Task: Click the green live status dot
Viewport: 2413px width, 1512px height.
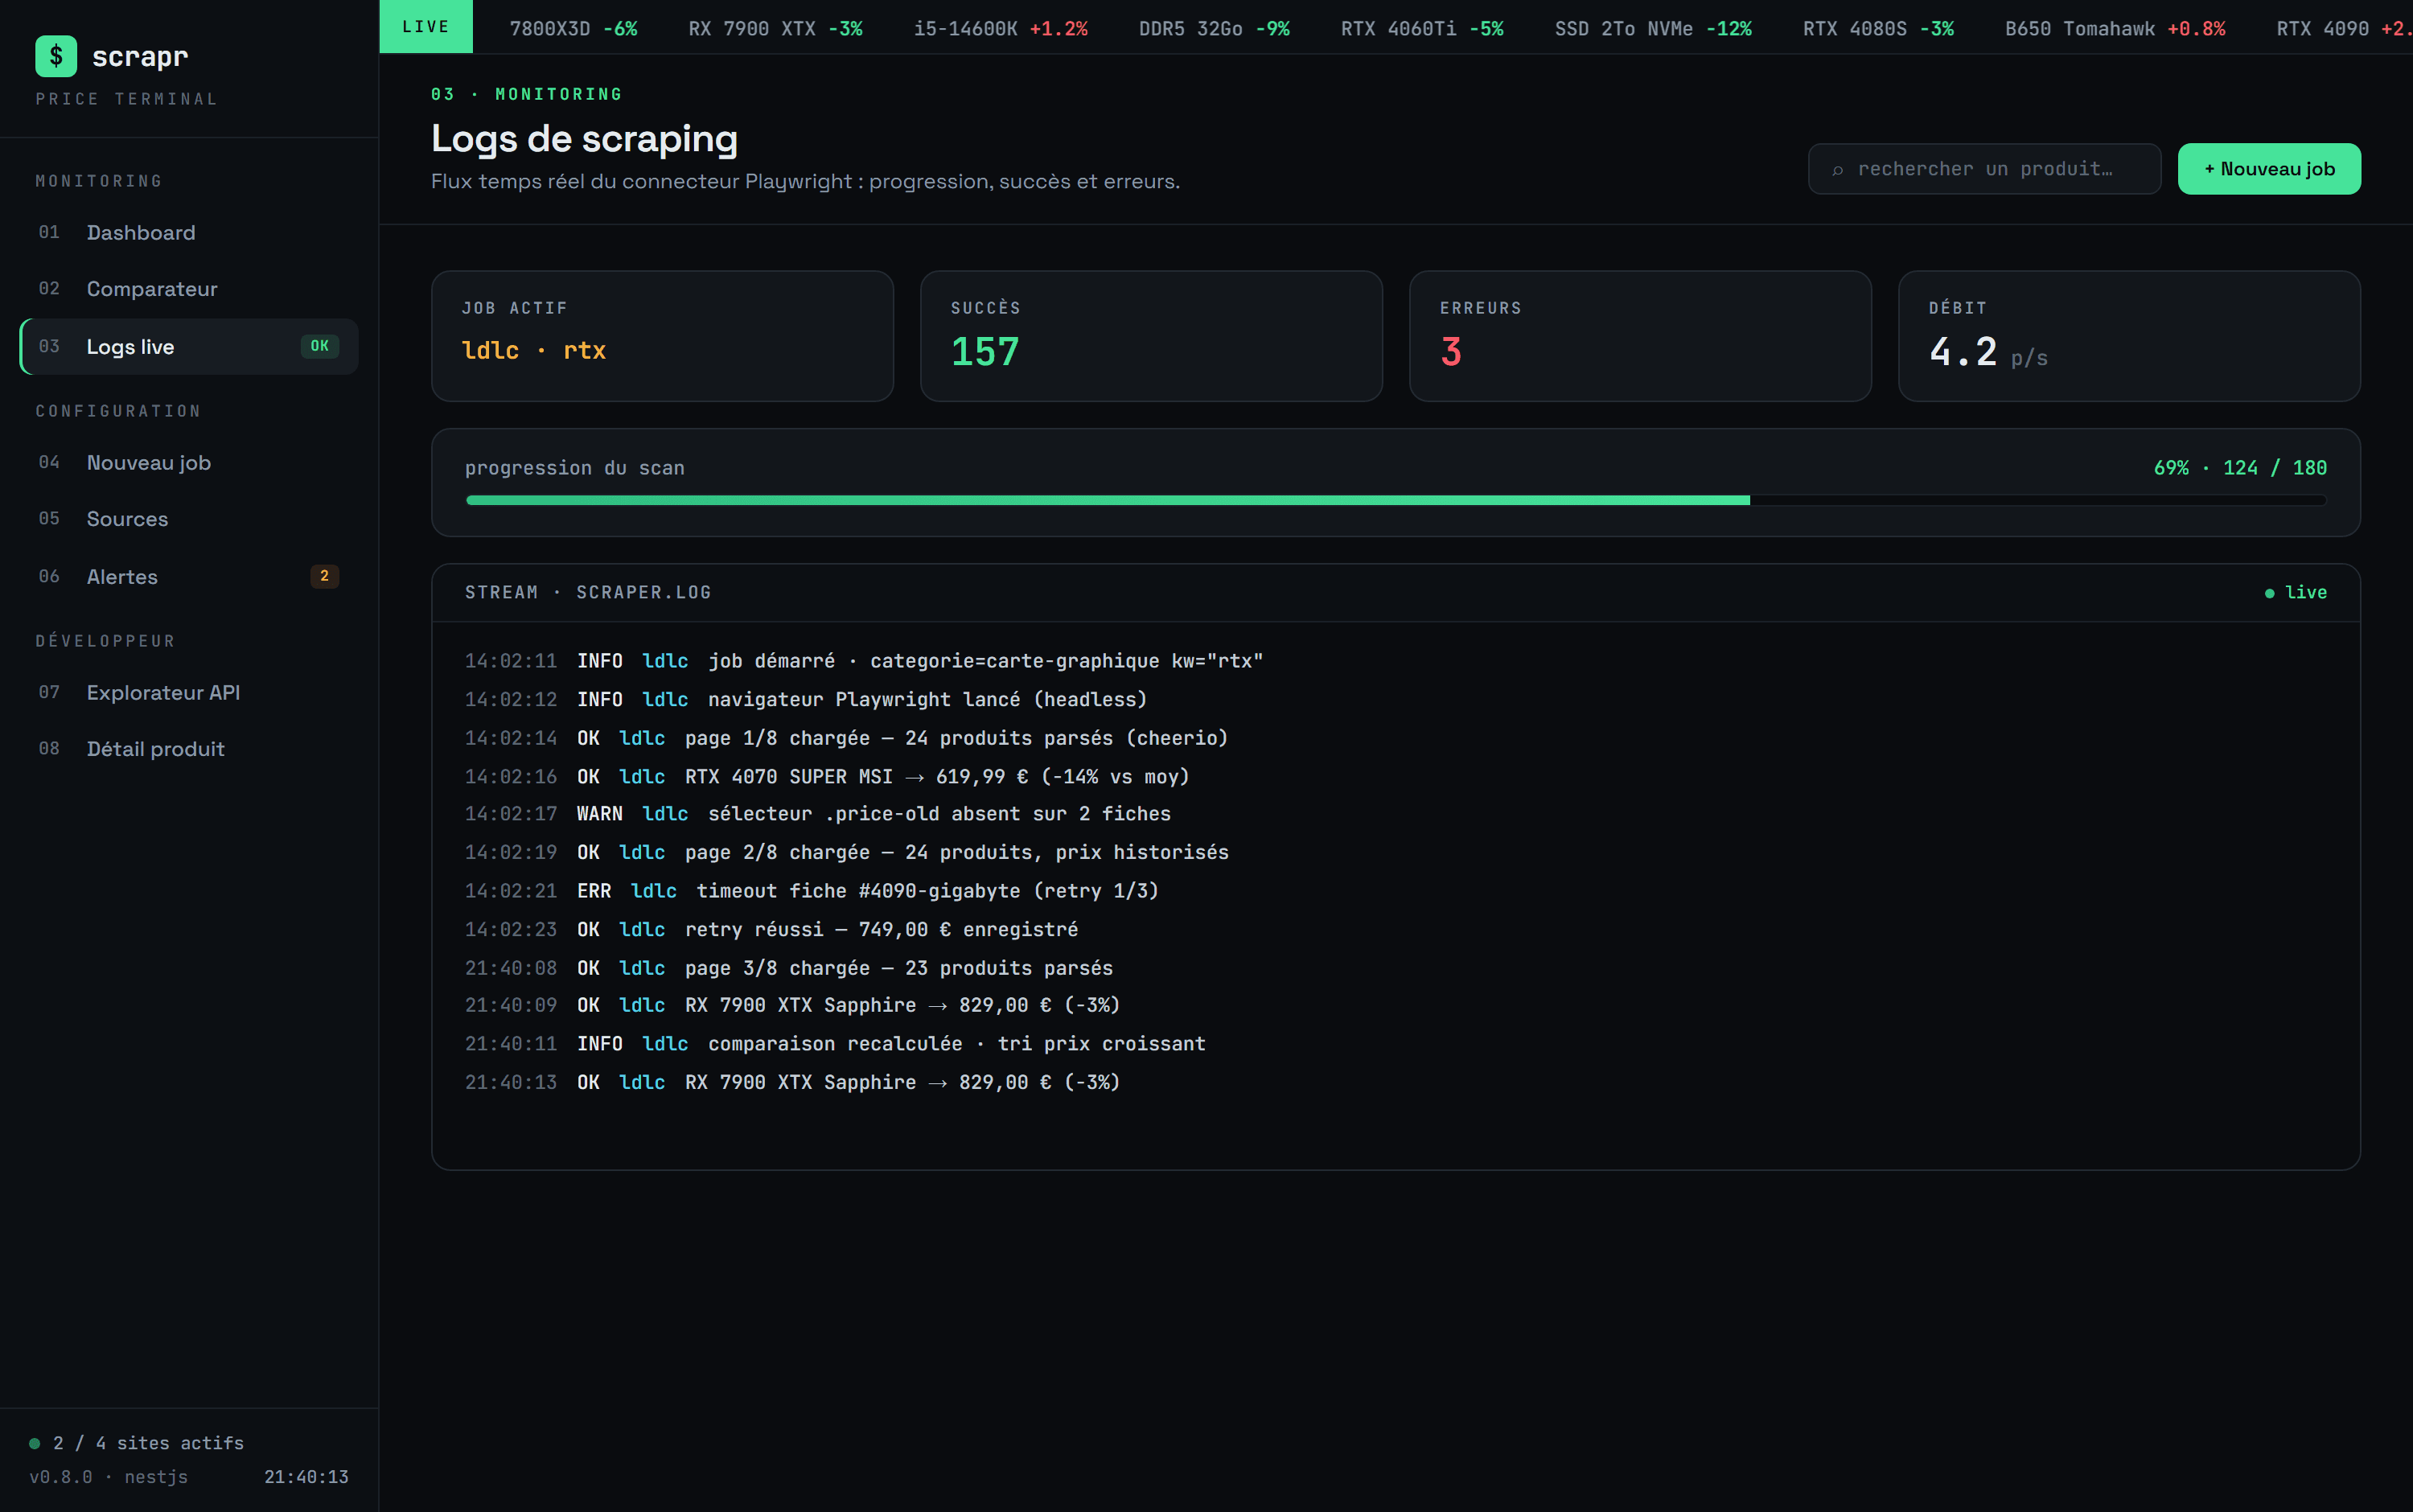Action: [2269, 593]
